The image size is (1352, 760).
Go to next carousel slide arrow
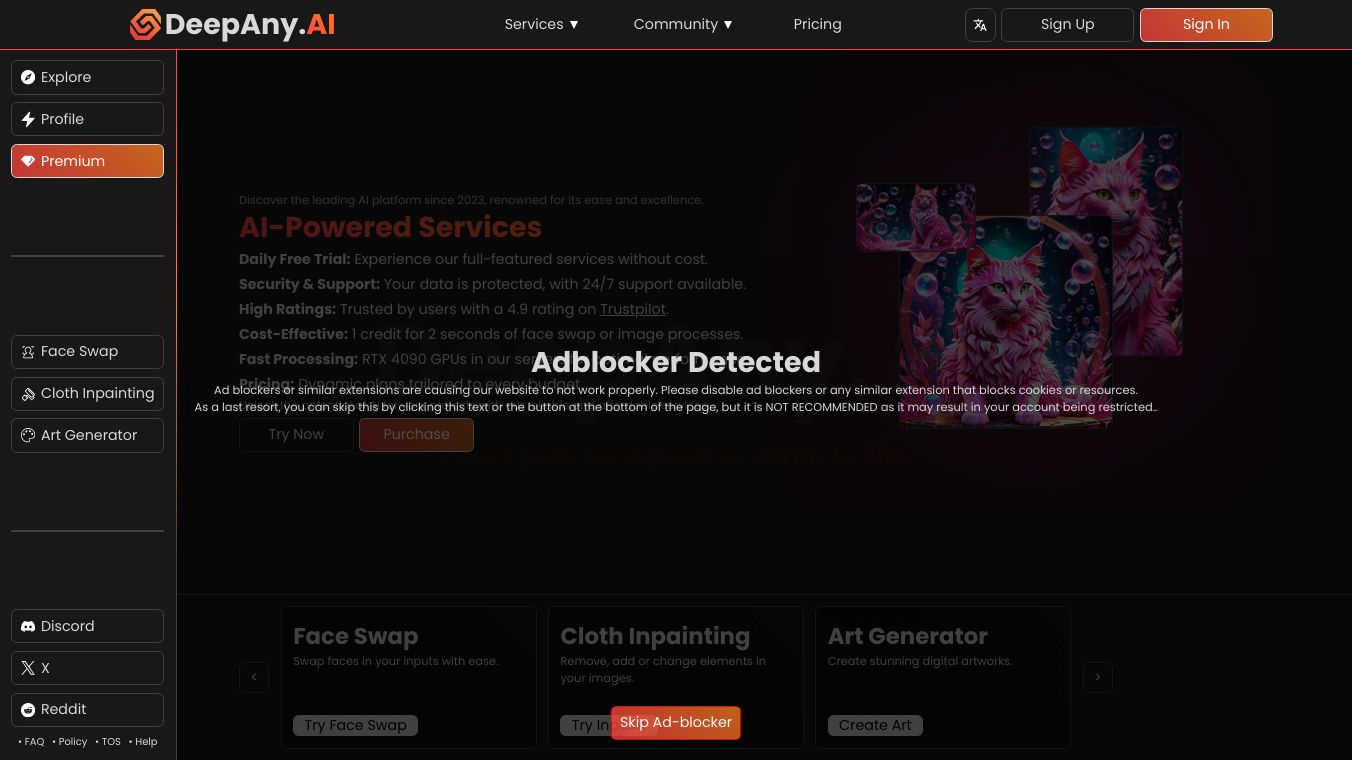[x=1098, y=677]
